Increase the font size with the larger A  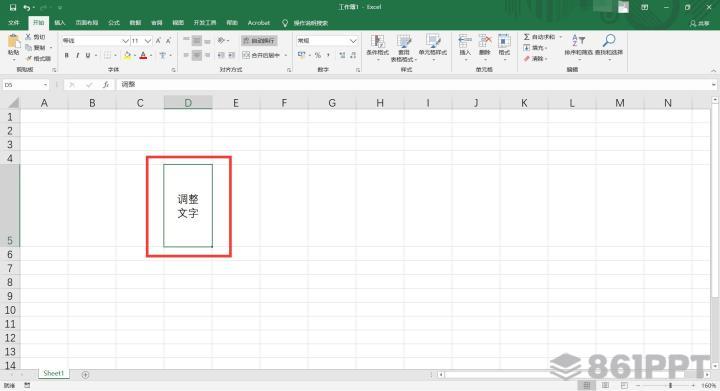pos(158,41)
